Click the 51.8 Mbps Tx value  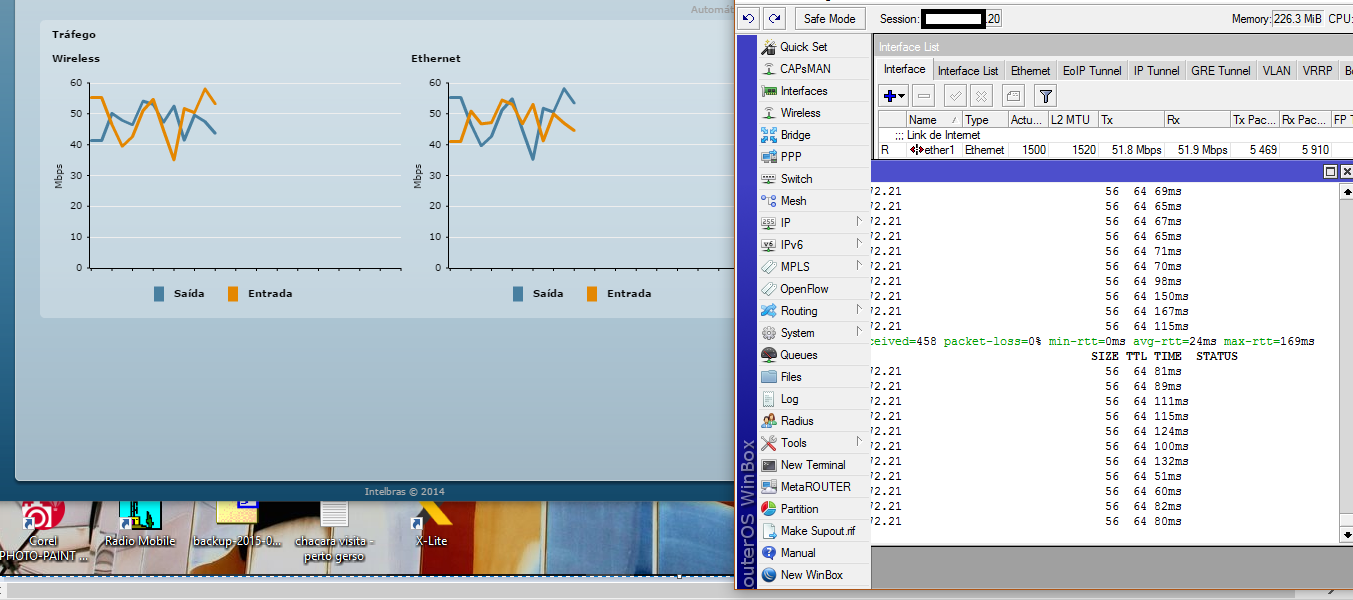pyautogui.click(x=1136, y=150)
